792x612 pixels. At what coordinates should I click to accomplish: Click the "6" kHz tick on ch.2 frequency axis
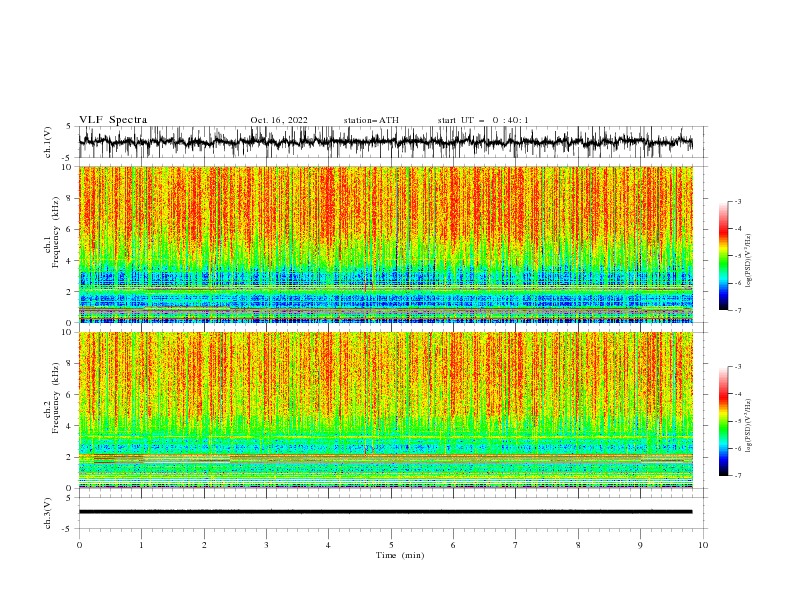coord(69,395)
